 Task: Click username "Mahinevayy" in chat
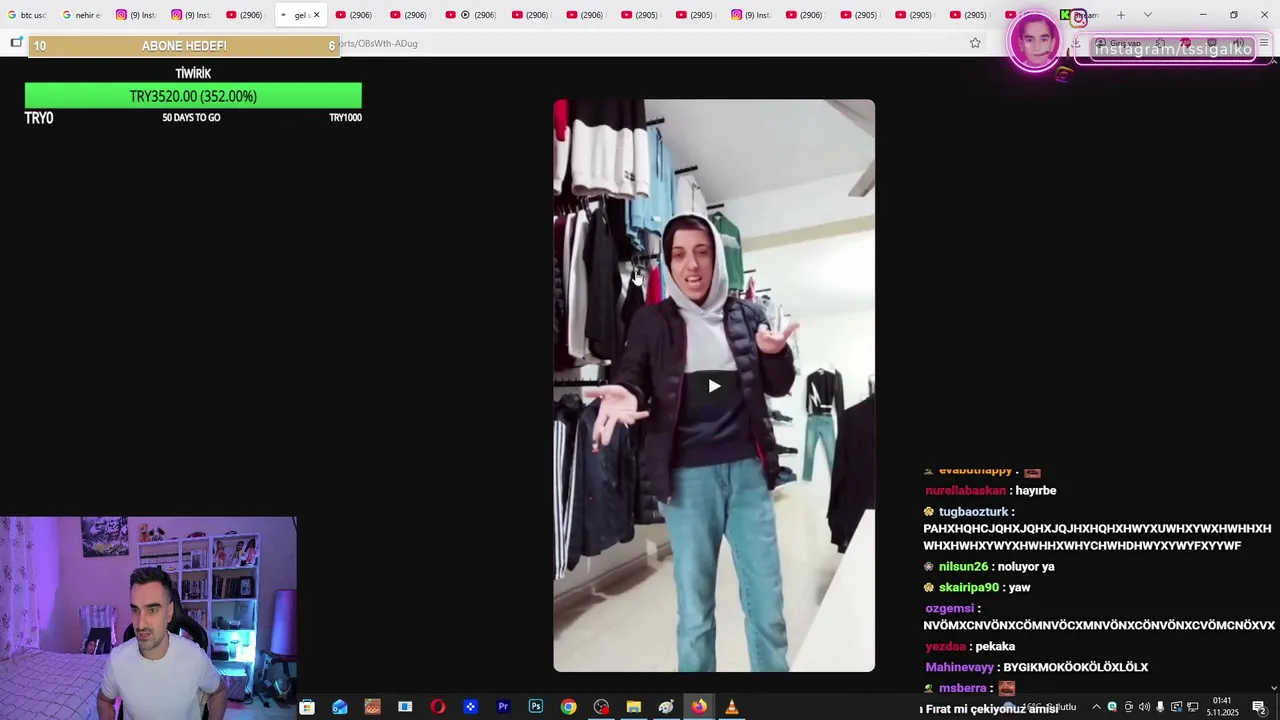click(959, 668)
